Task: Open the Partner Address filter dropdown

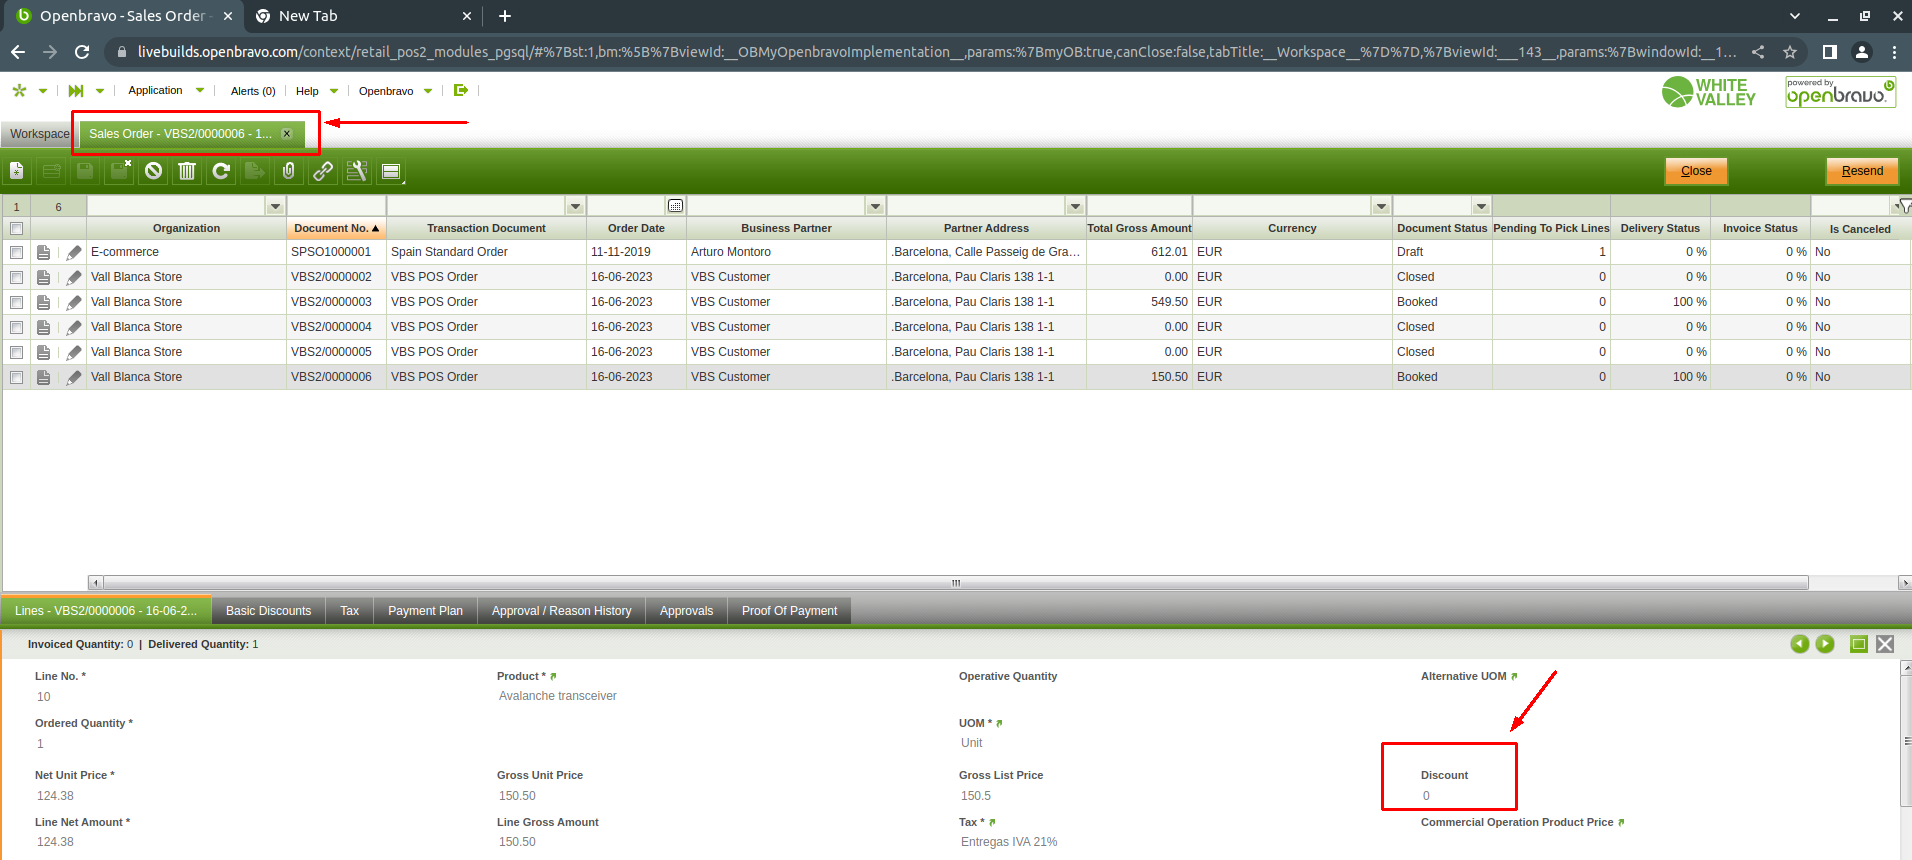Action: [x=1075, y=206]
